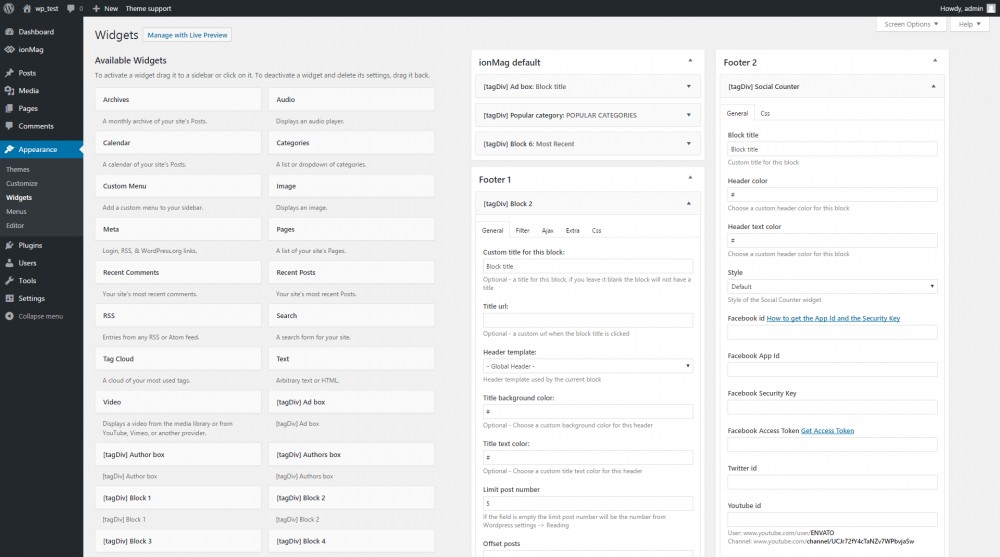Viewport: 1000px width, 557px height.
Task: Click the New plus icon in admin bar
Action: [x=96, y=8]
